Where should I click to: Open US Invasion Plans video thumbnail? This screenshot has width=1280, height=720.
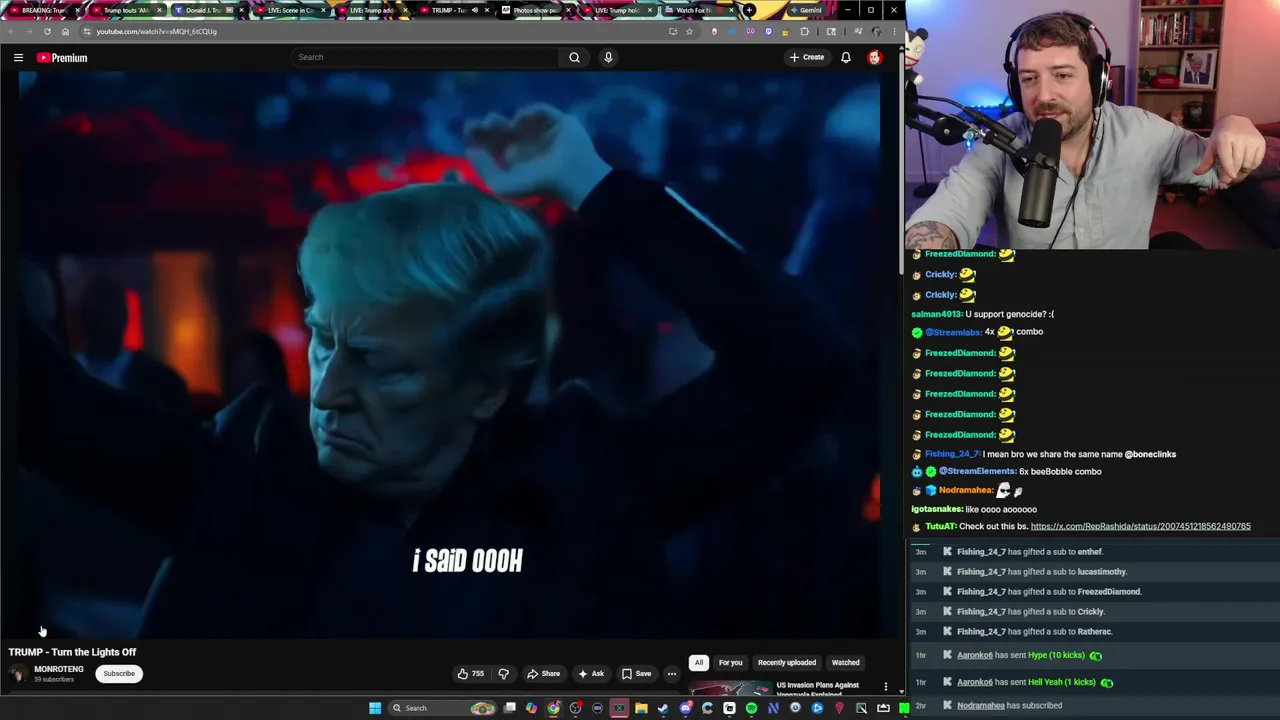click(730, 688)
